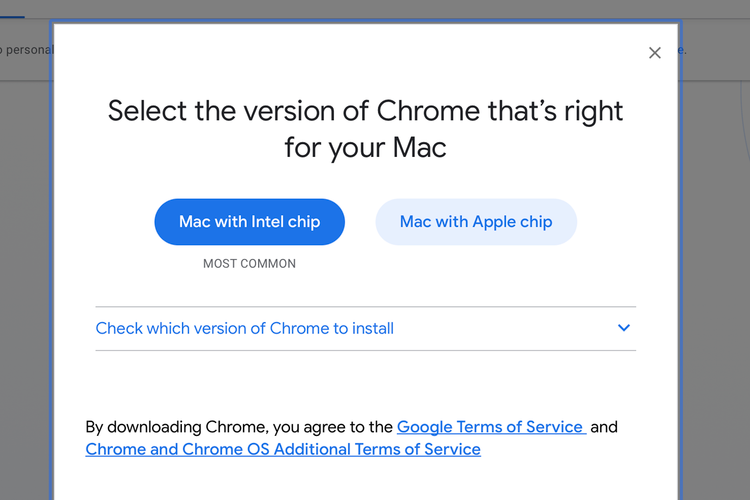Image resolution: width=750 pixels, height=500 pixels.
Task: Click the chevron arrow on the version check row
Action: [624, 328]
